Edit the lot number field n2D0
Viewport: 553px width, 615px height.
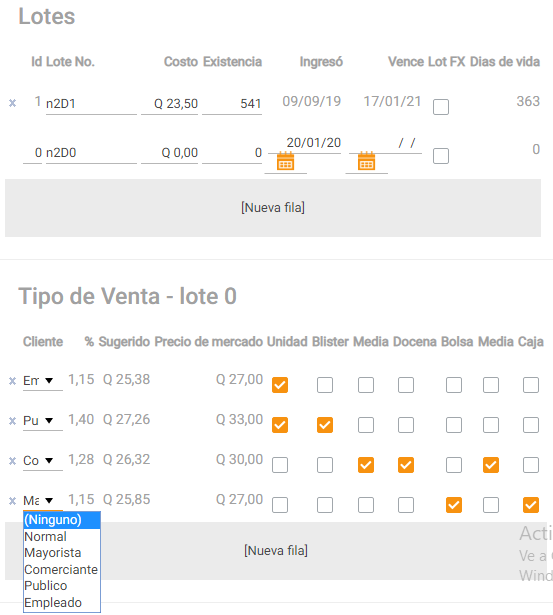91,153
